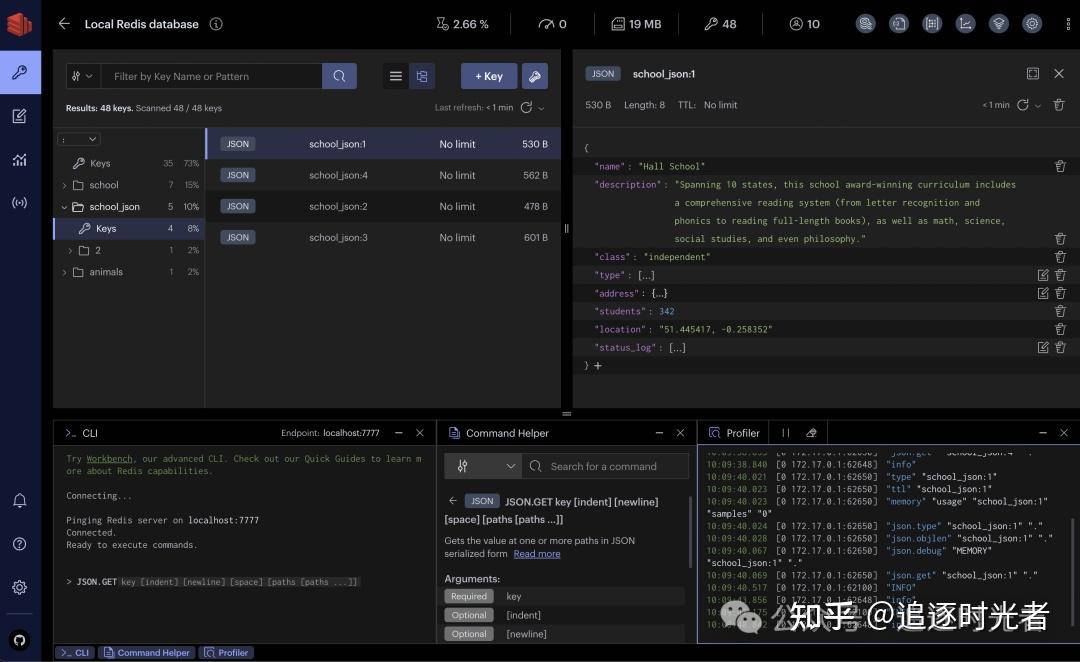Open the notifications bell icon

click(x=20, y=500)
